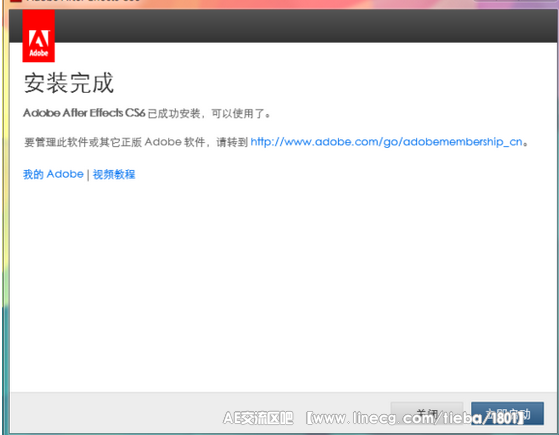Click the 关闭 close button
This screenshot has height=435, width=559.
pos(427,414)
